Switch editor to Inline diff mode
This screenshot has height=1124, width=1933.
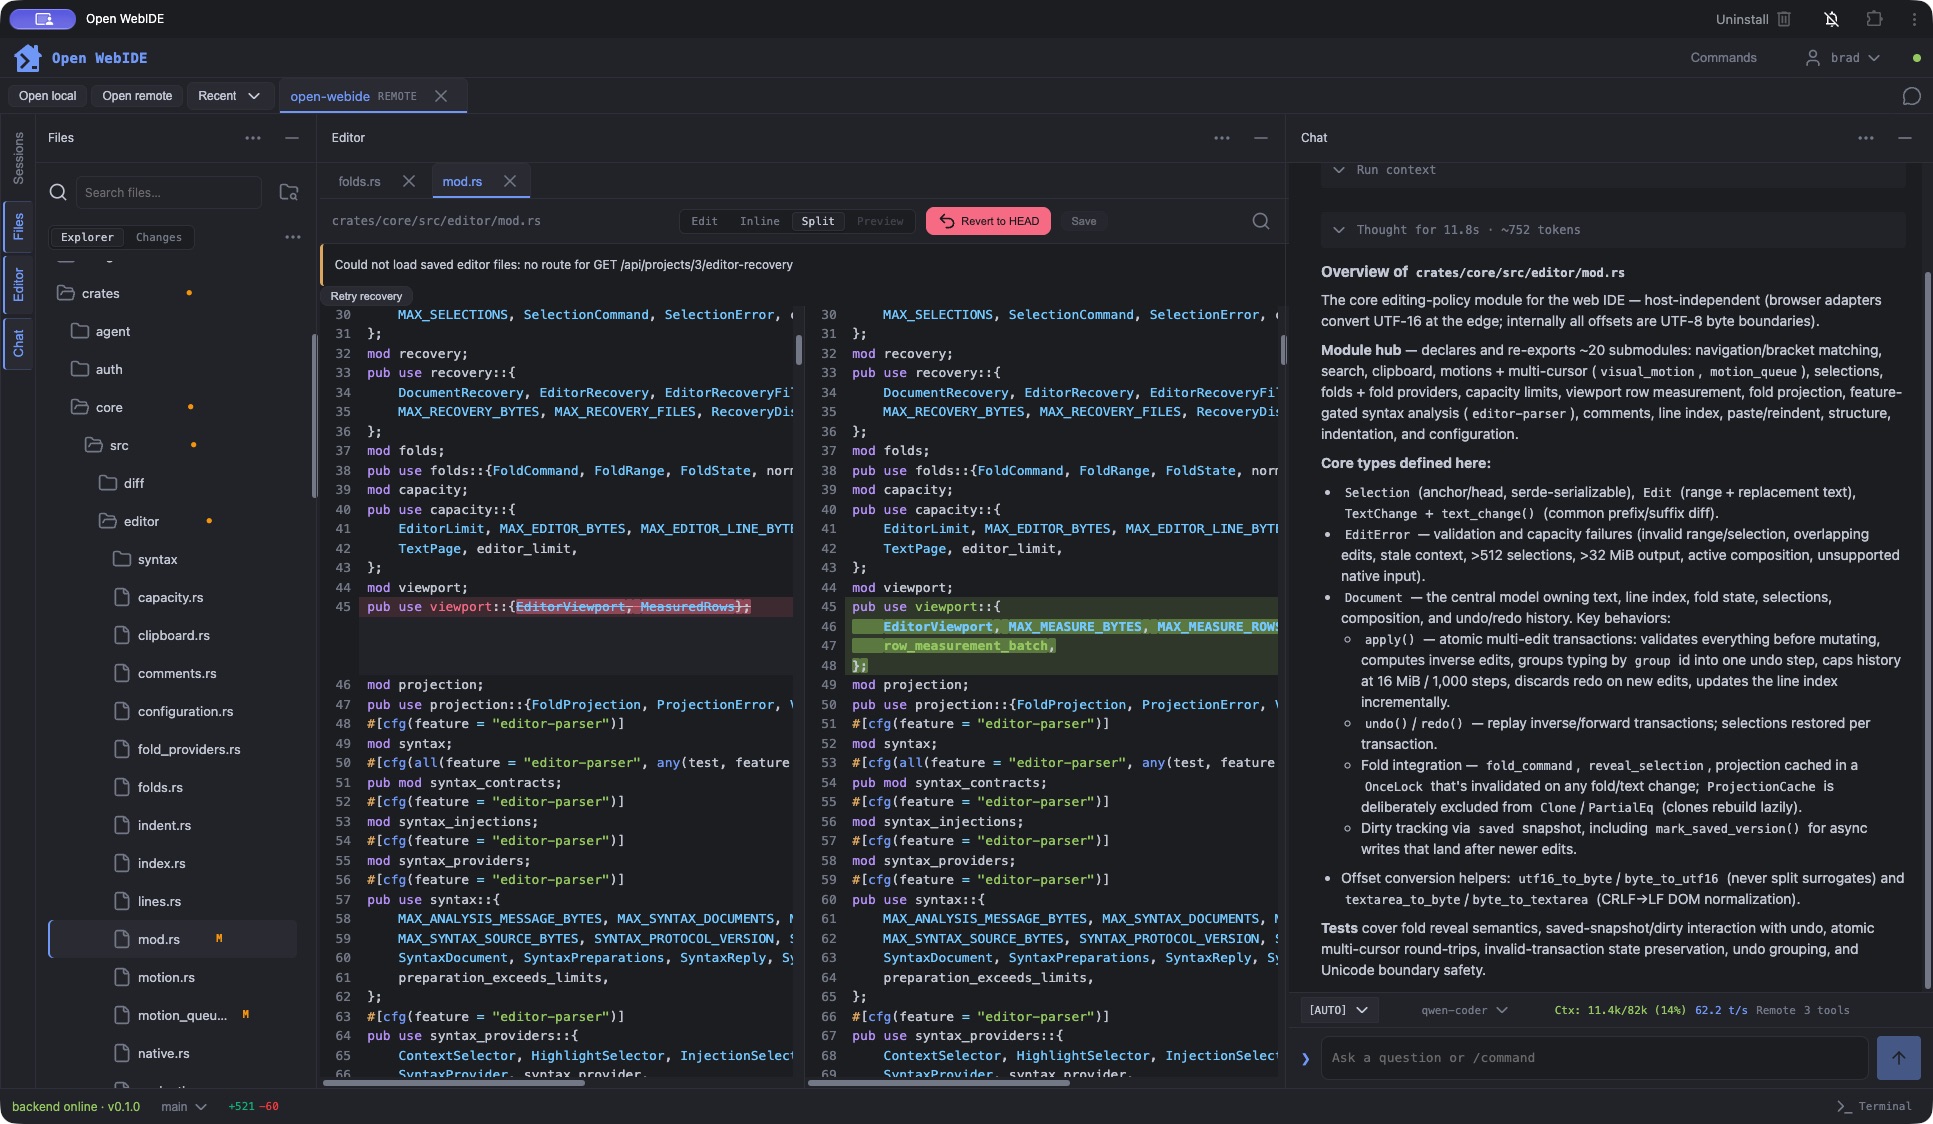[x=759, y=221]
